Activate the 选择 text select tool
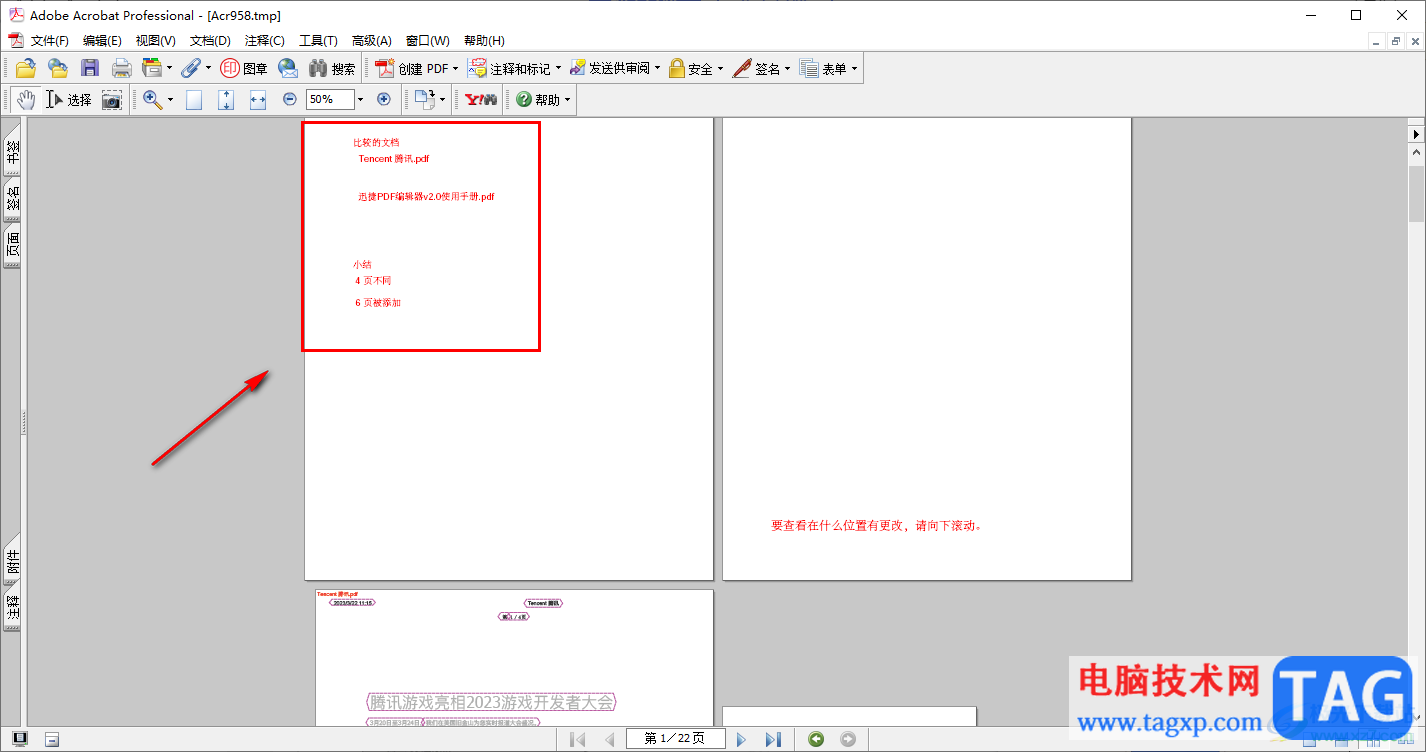 68,99
